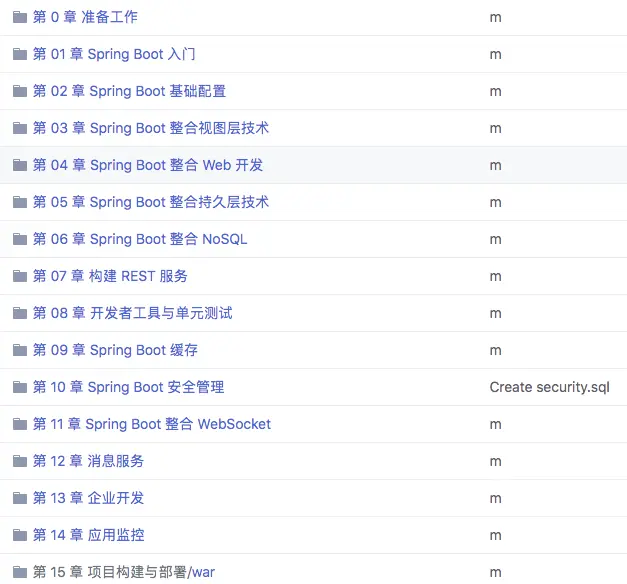Click commit message m in 第 01 章 row

point(496,55)
